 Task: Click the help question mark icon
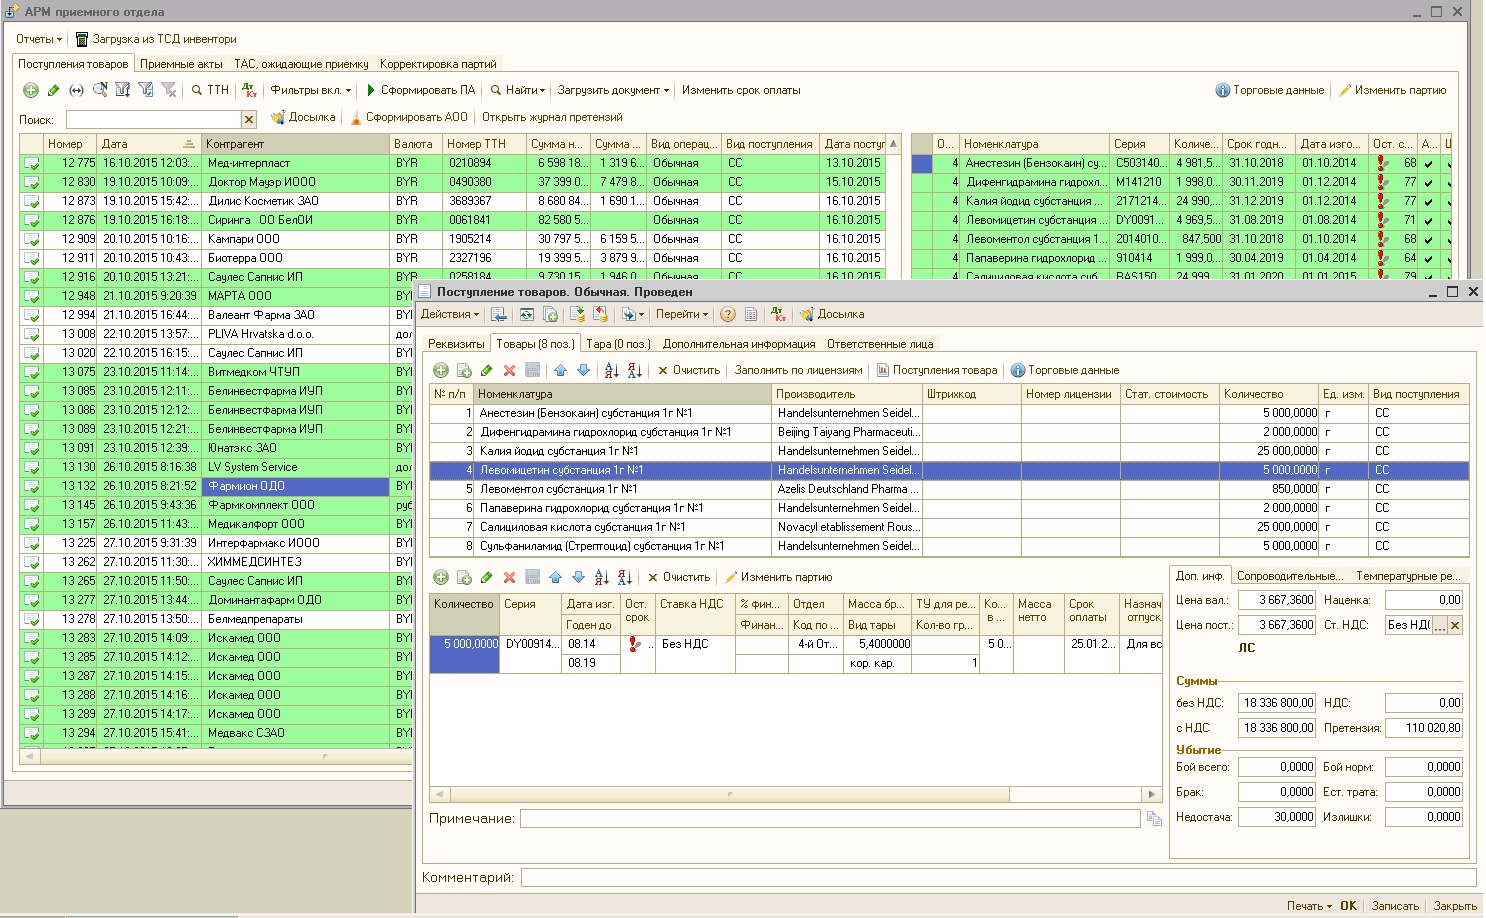pos(727,314)
